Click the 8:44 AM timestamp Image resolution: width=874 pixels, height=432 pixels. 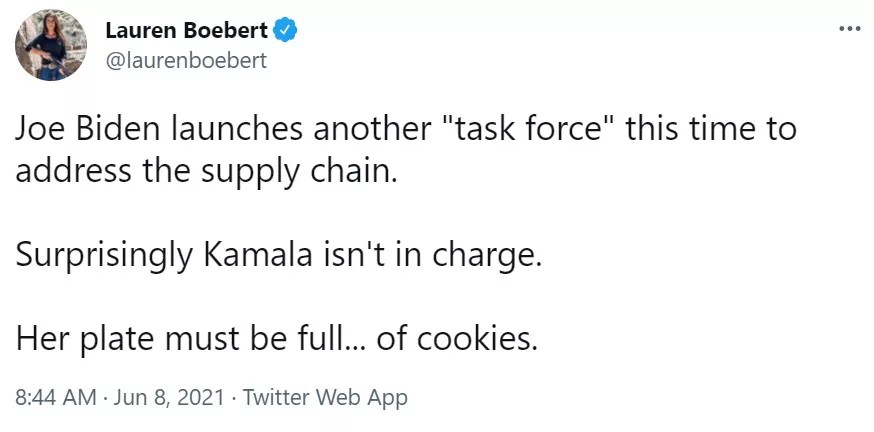[55, 397]
